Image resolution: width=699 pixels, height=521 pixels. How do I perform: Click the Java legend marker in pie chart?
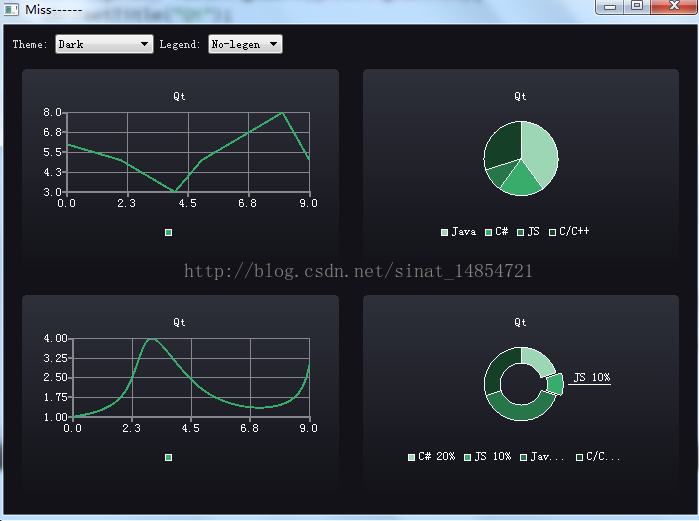click(444, 232)
